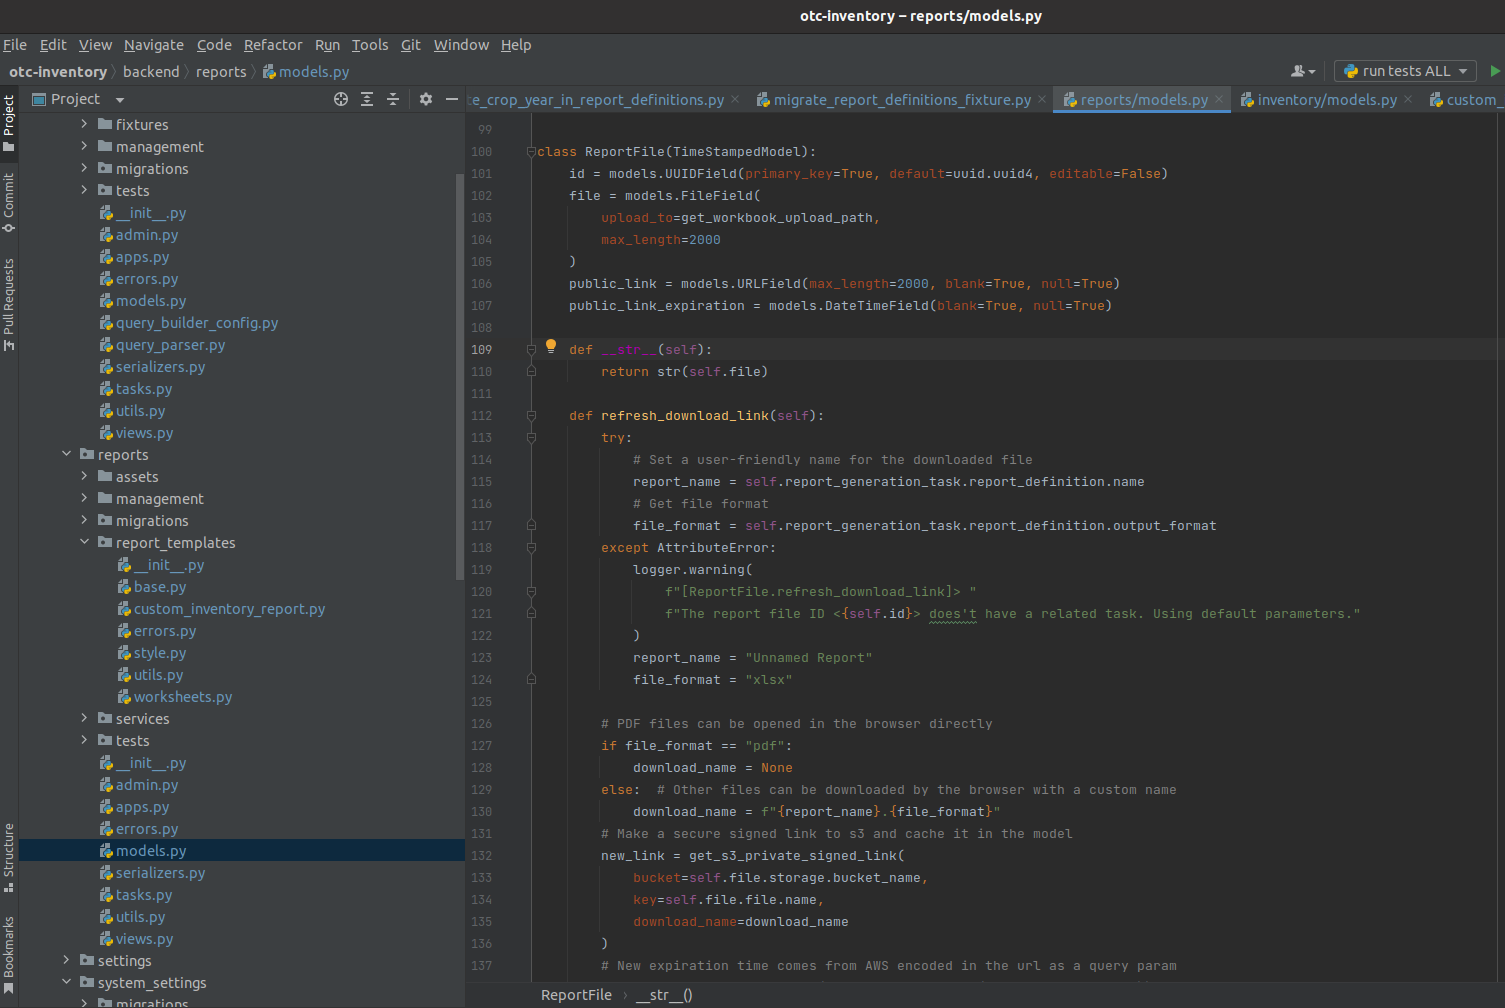Image resolution: width=1505 pixels, height=1008 pixels.
Task: Click the Expand All icon in Project panel
Action: [367, 99]
